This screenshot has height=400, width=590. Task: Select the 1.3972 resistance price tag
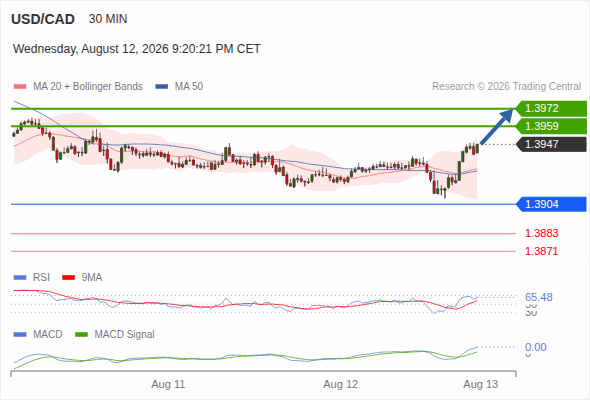[x=551, y=108]
